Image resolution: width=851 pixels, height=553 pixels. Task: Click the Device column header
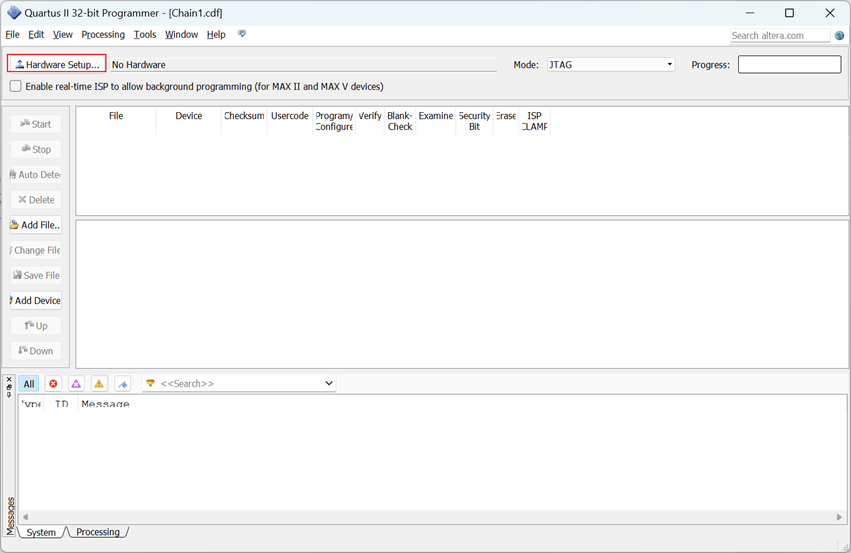coord(188,120)
